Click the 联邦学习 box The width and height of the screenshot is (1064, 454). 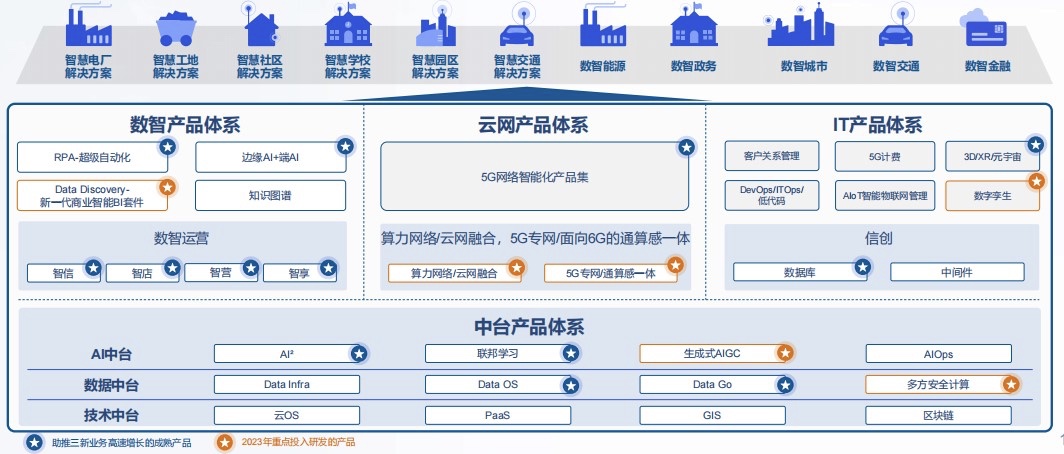pyautogui.click(x=497, y=353)
